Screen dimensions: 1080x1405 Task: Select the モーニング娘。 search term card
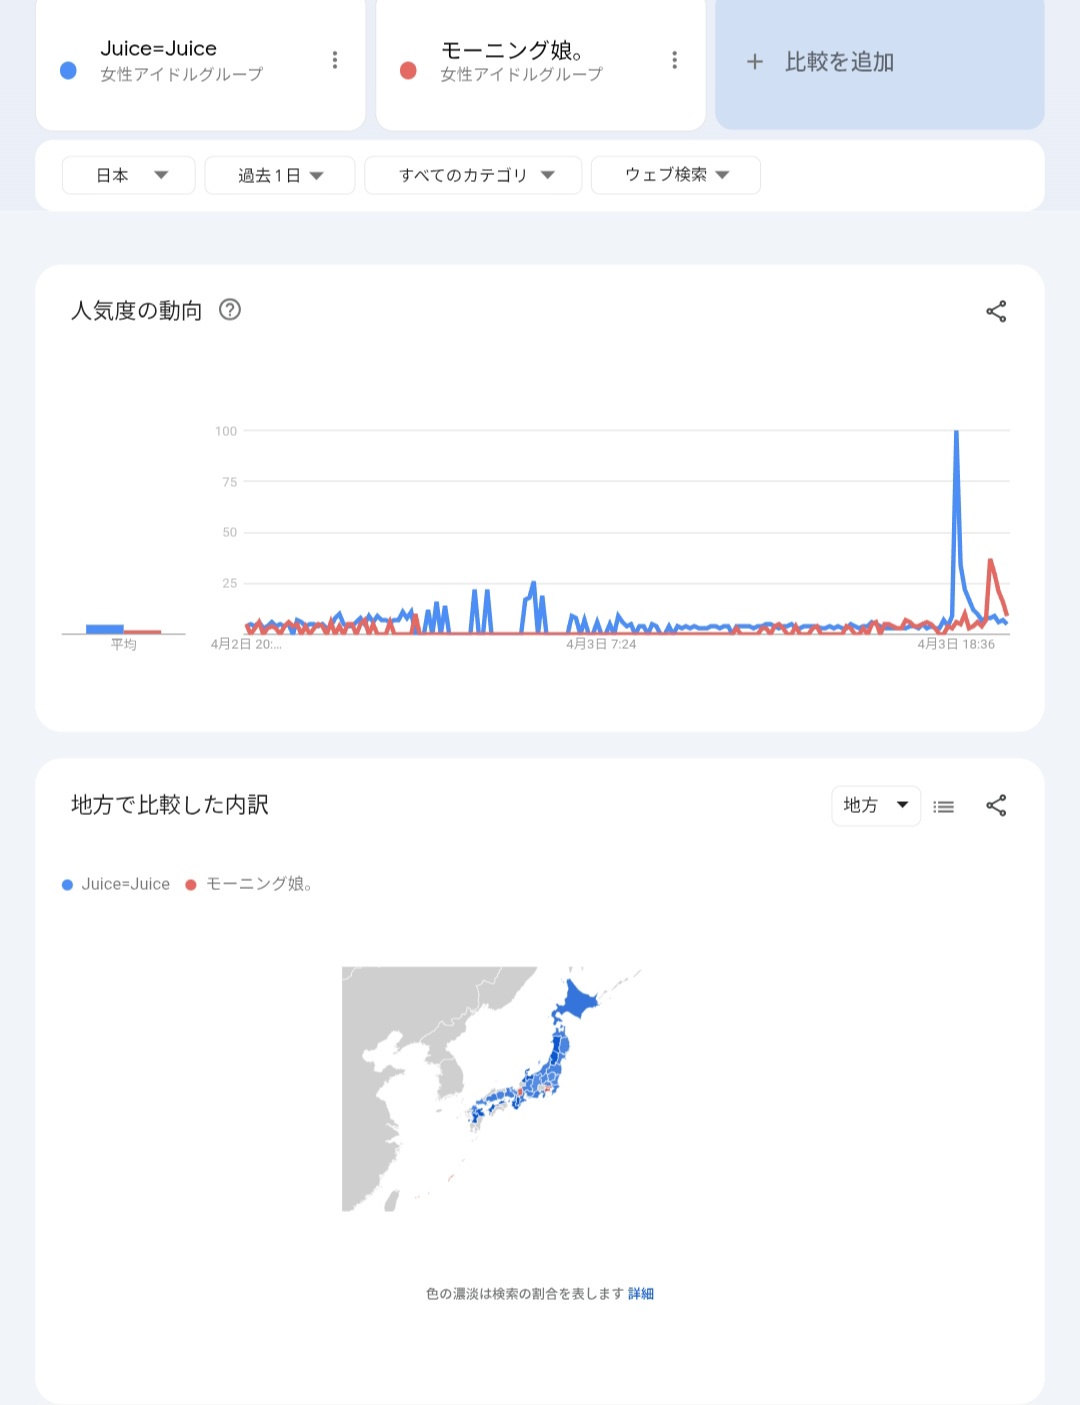tap(530, 61)
